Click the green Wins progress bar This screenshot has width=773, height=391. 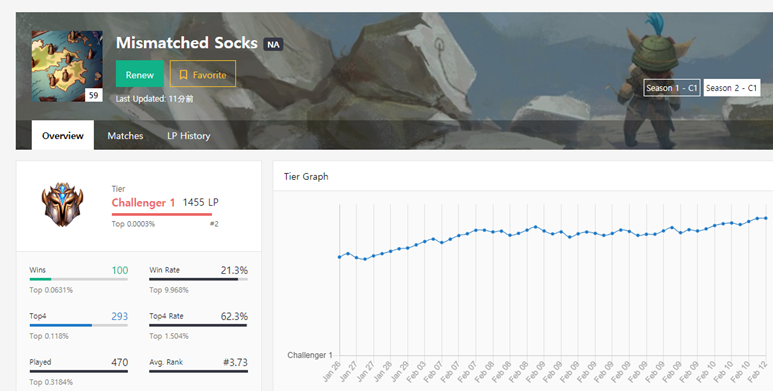point(40,280)
